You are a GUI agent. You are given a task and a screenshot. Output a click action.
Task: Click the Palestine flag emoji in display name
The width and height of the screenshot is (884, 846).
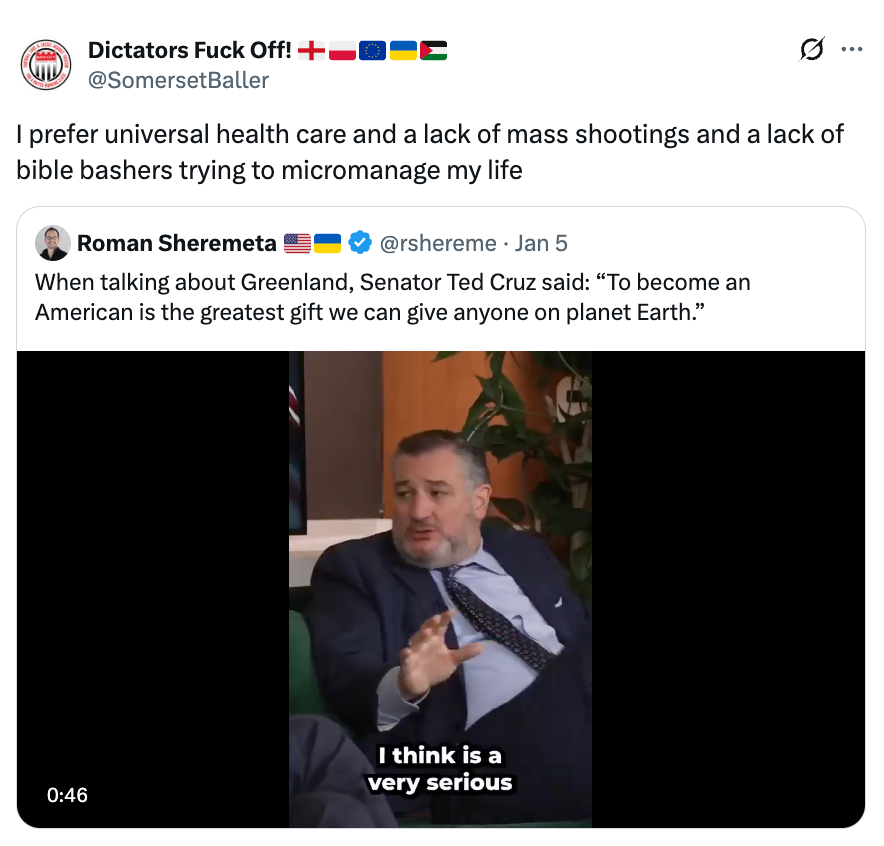(x=433, y=51)
